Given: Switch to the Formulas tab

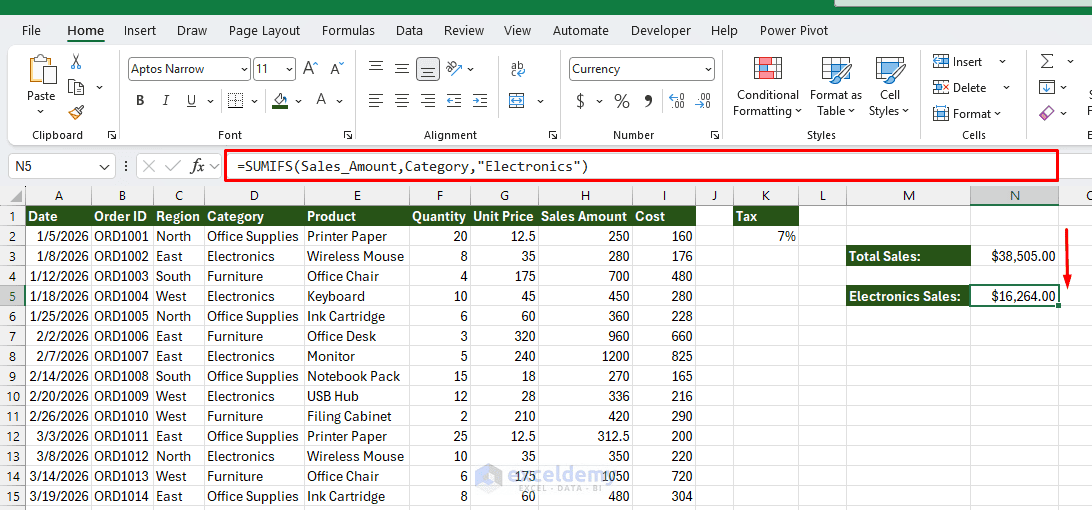Looking at the screenshot, I should [348, 31].
